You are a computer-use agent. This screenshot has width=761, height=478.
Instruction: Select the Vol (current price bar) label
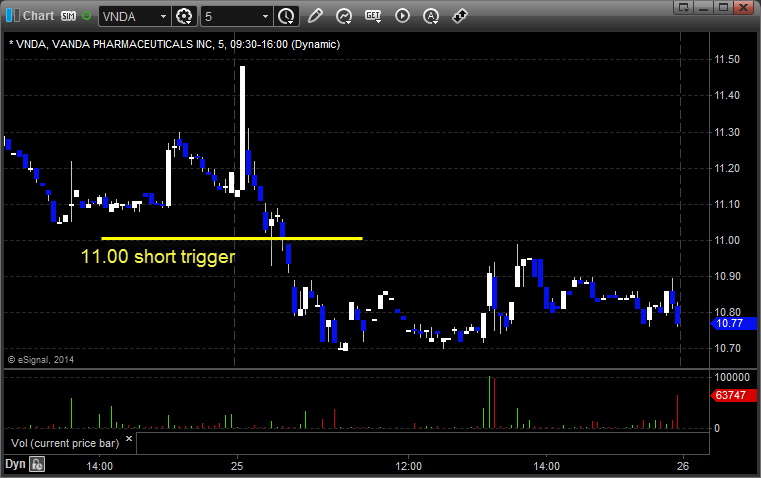coord(65,443)
